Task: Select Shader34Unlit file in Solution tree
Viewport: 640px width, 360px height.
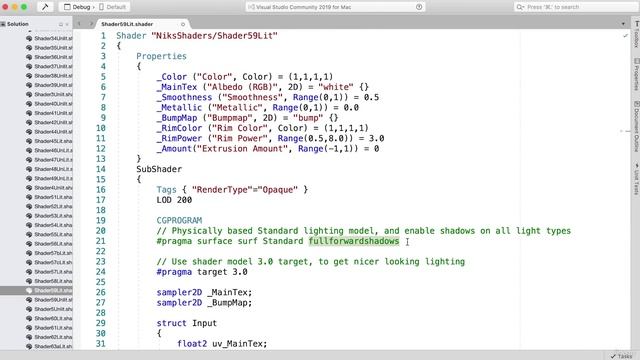Action: coord(49,38)
